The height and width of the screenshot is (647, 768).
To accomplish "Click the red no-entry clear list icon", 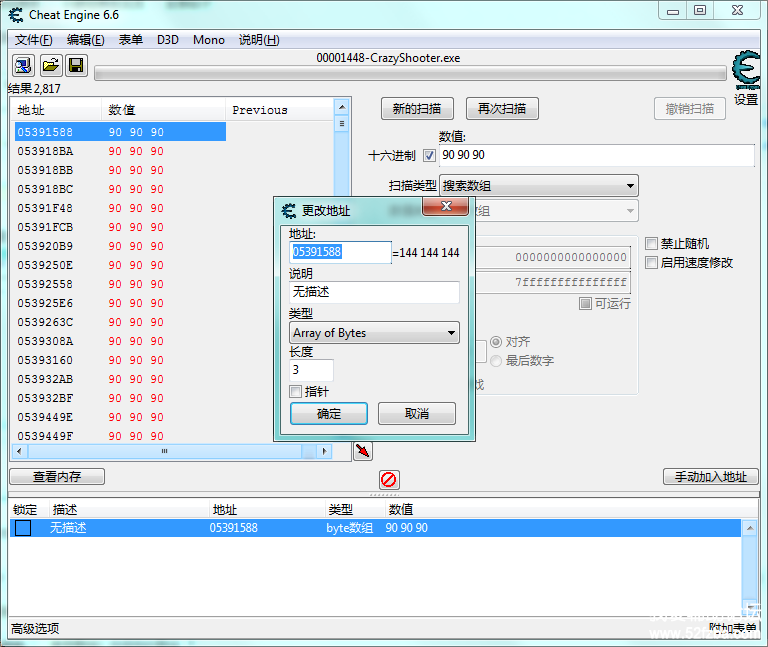I will click(389, 479).
